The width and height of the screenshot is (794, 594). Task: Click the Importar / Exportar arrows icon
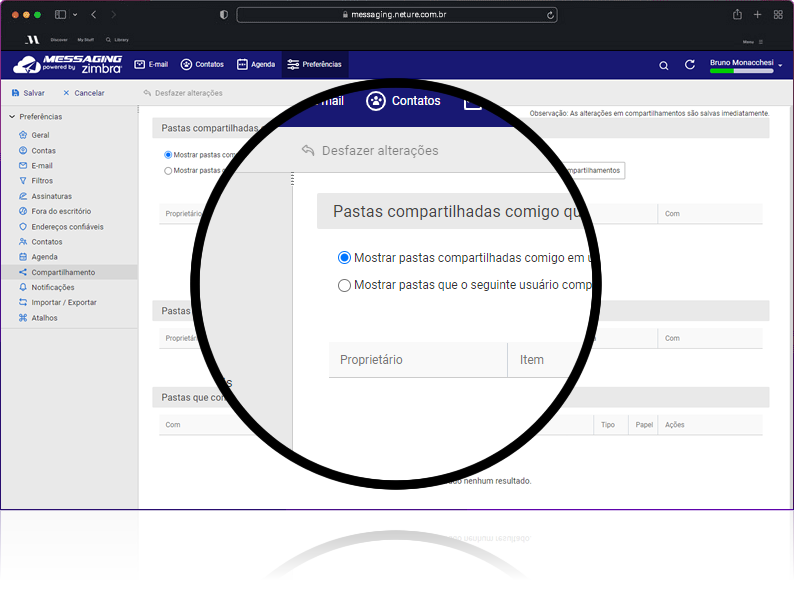click(23, 302)
